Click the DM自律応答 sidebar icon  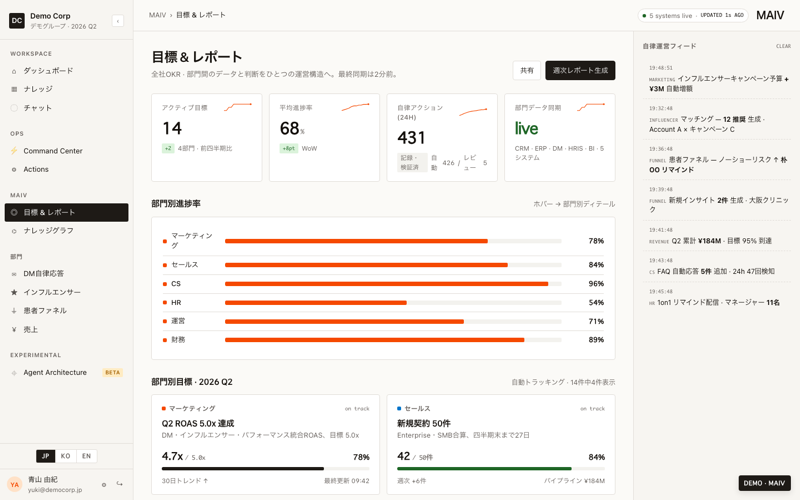(x=14, y=274)
